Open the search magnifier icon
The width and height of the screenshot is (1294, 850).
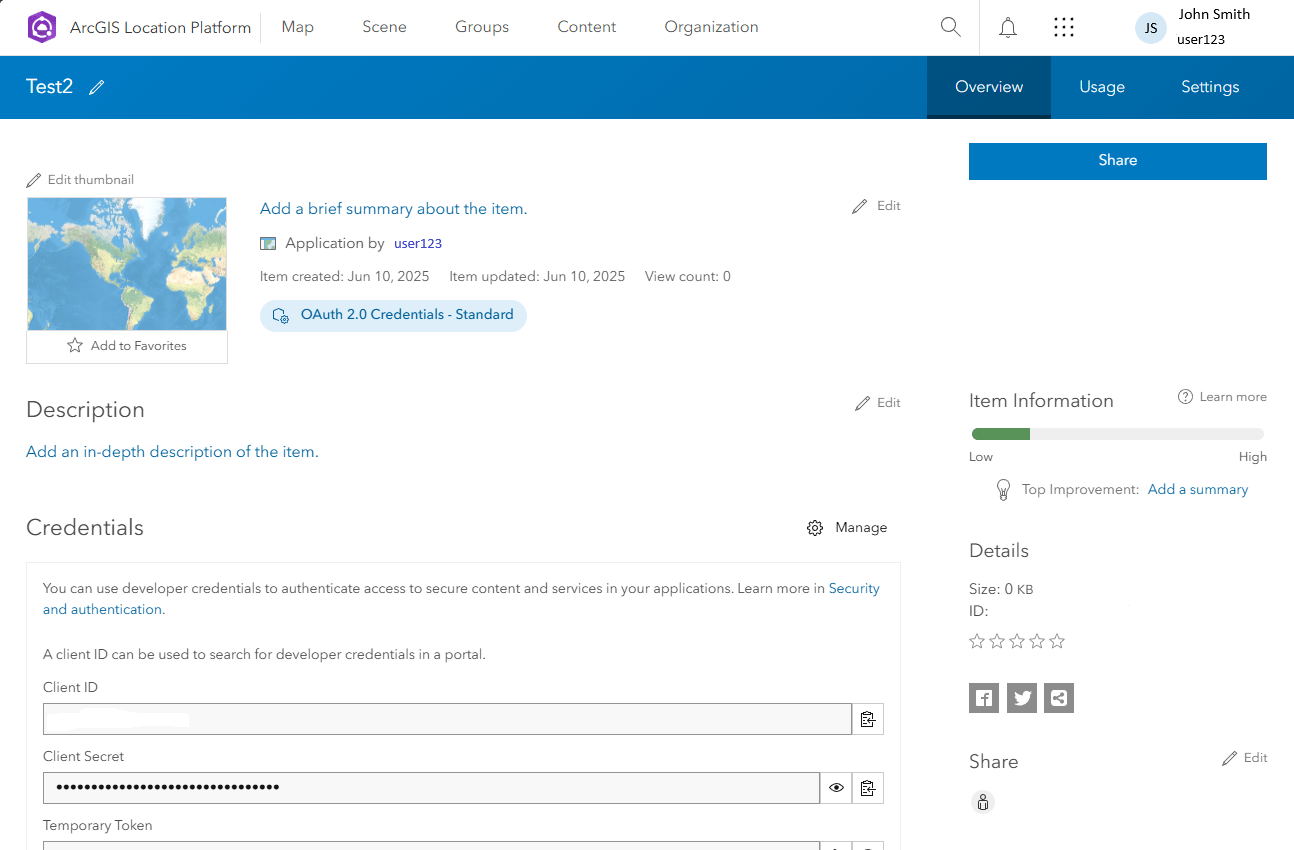(x=951, y=27)
